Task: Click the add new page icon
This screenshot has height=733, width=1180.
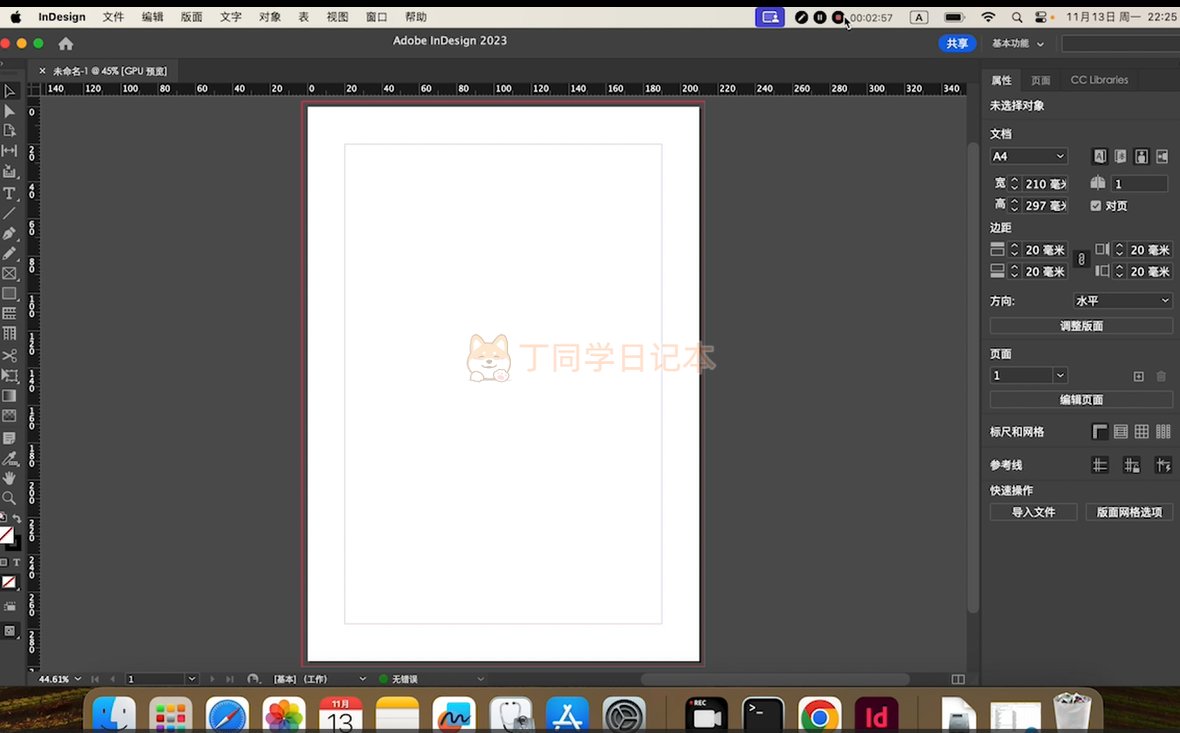Action: [x=1138, y=376]
